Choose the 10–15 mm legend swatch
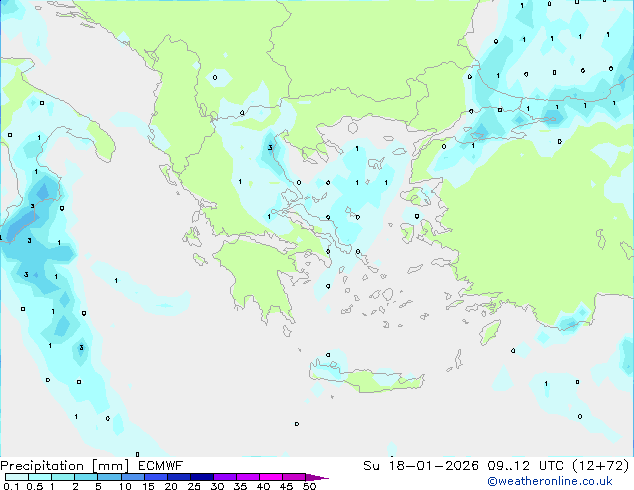This screenshot has height=490, width=634. (x=132, y=477)
